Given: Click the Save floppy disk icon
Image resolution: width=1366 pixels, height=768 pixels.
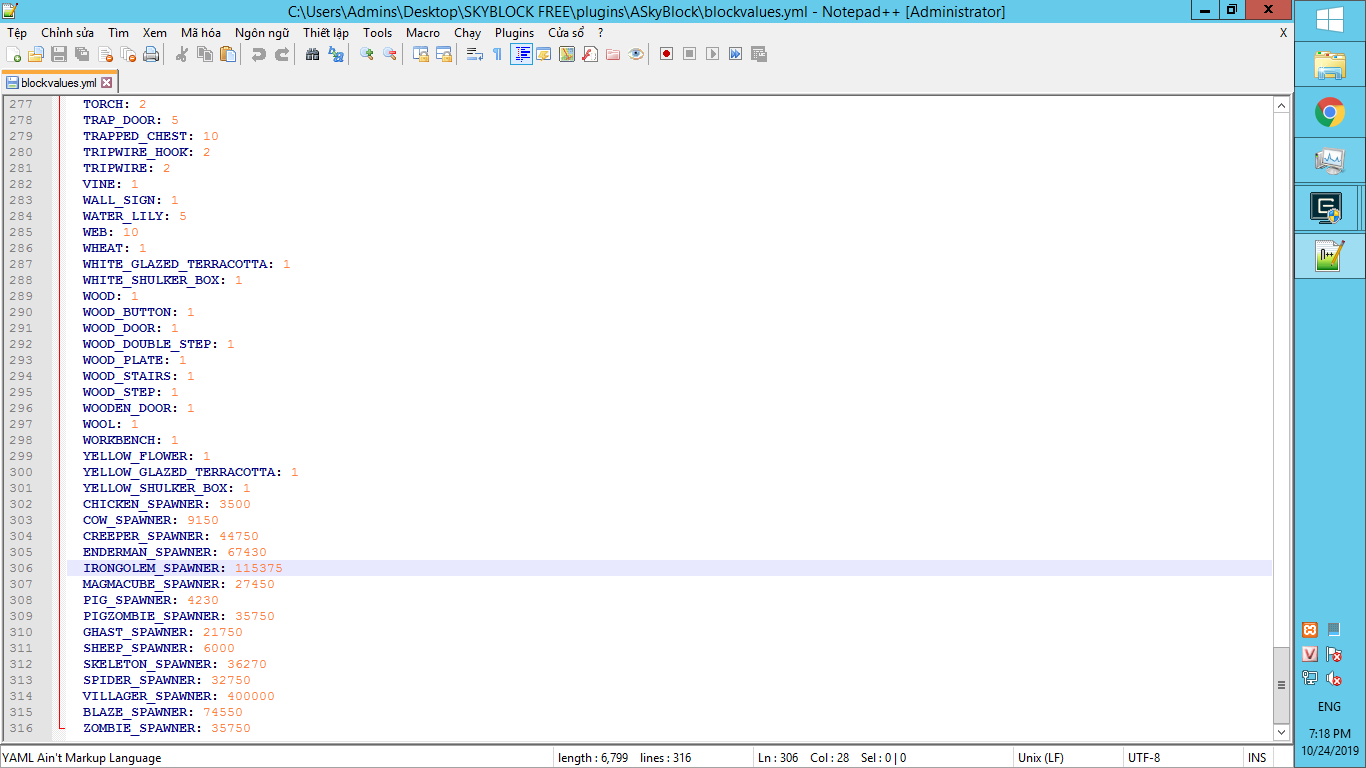Looking at the screenshot, I should (59, 54).
